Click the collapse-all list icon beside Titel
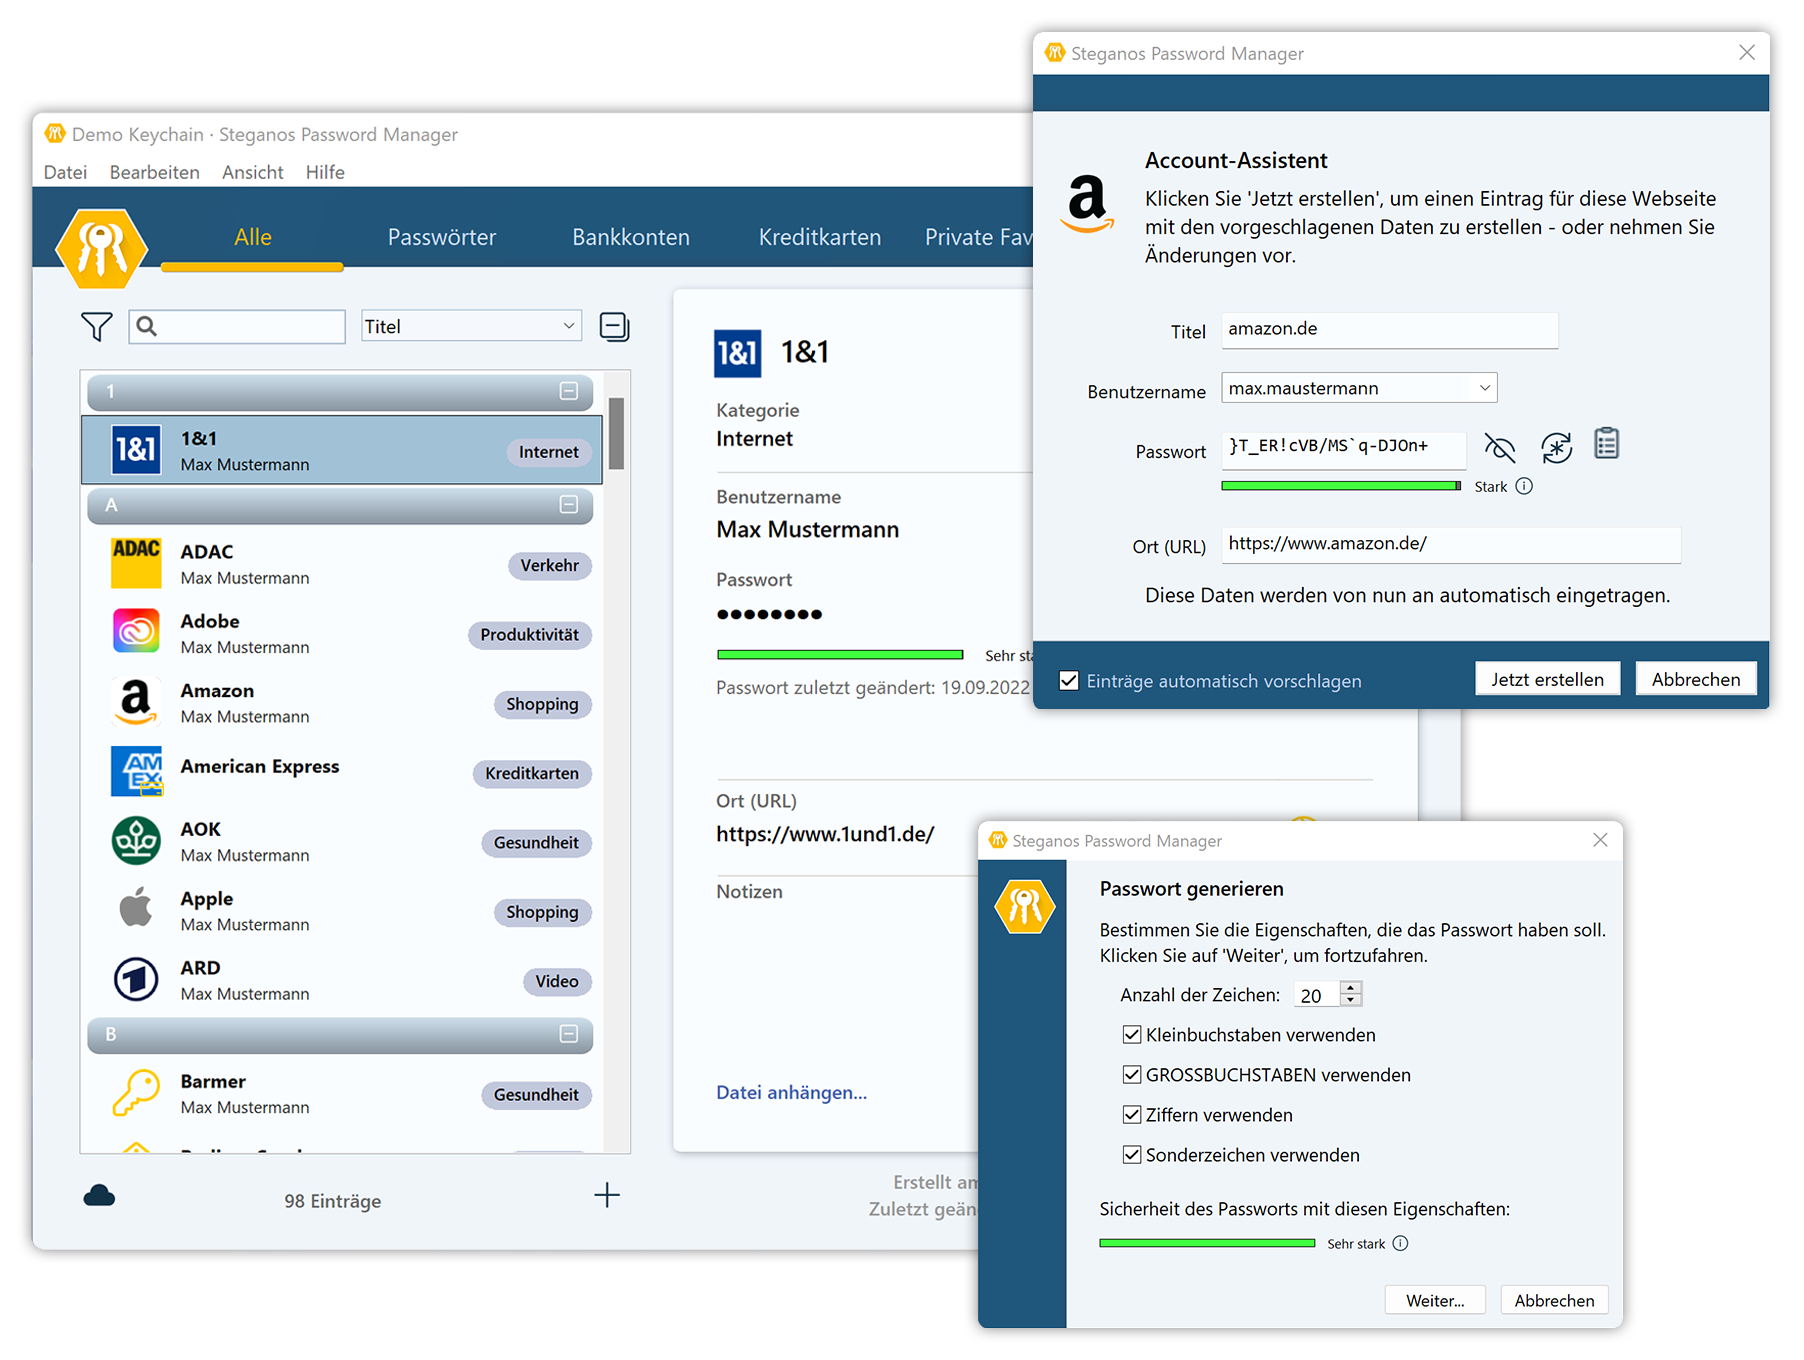This screenshot has width=1804, height=1360. tap(614, 326)
